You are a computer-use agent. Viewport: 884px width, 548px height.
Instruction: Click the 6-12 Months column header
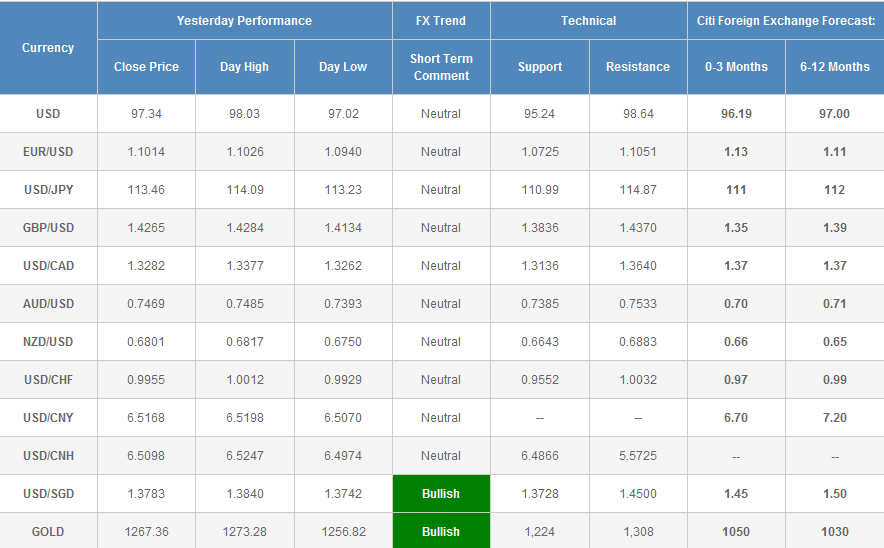pyautogui.click(x=834, y=67)
